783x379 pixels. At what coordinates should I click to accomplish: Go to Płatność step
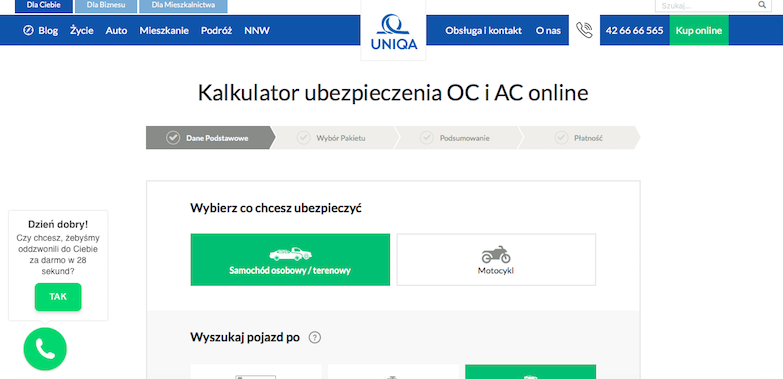click(579, 138)
